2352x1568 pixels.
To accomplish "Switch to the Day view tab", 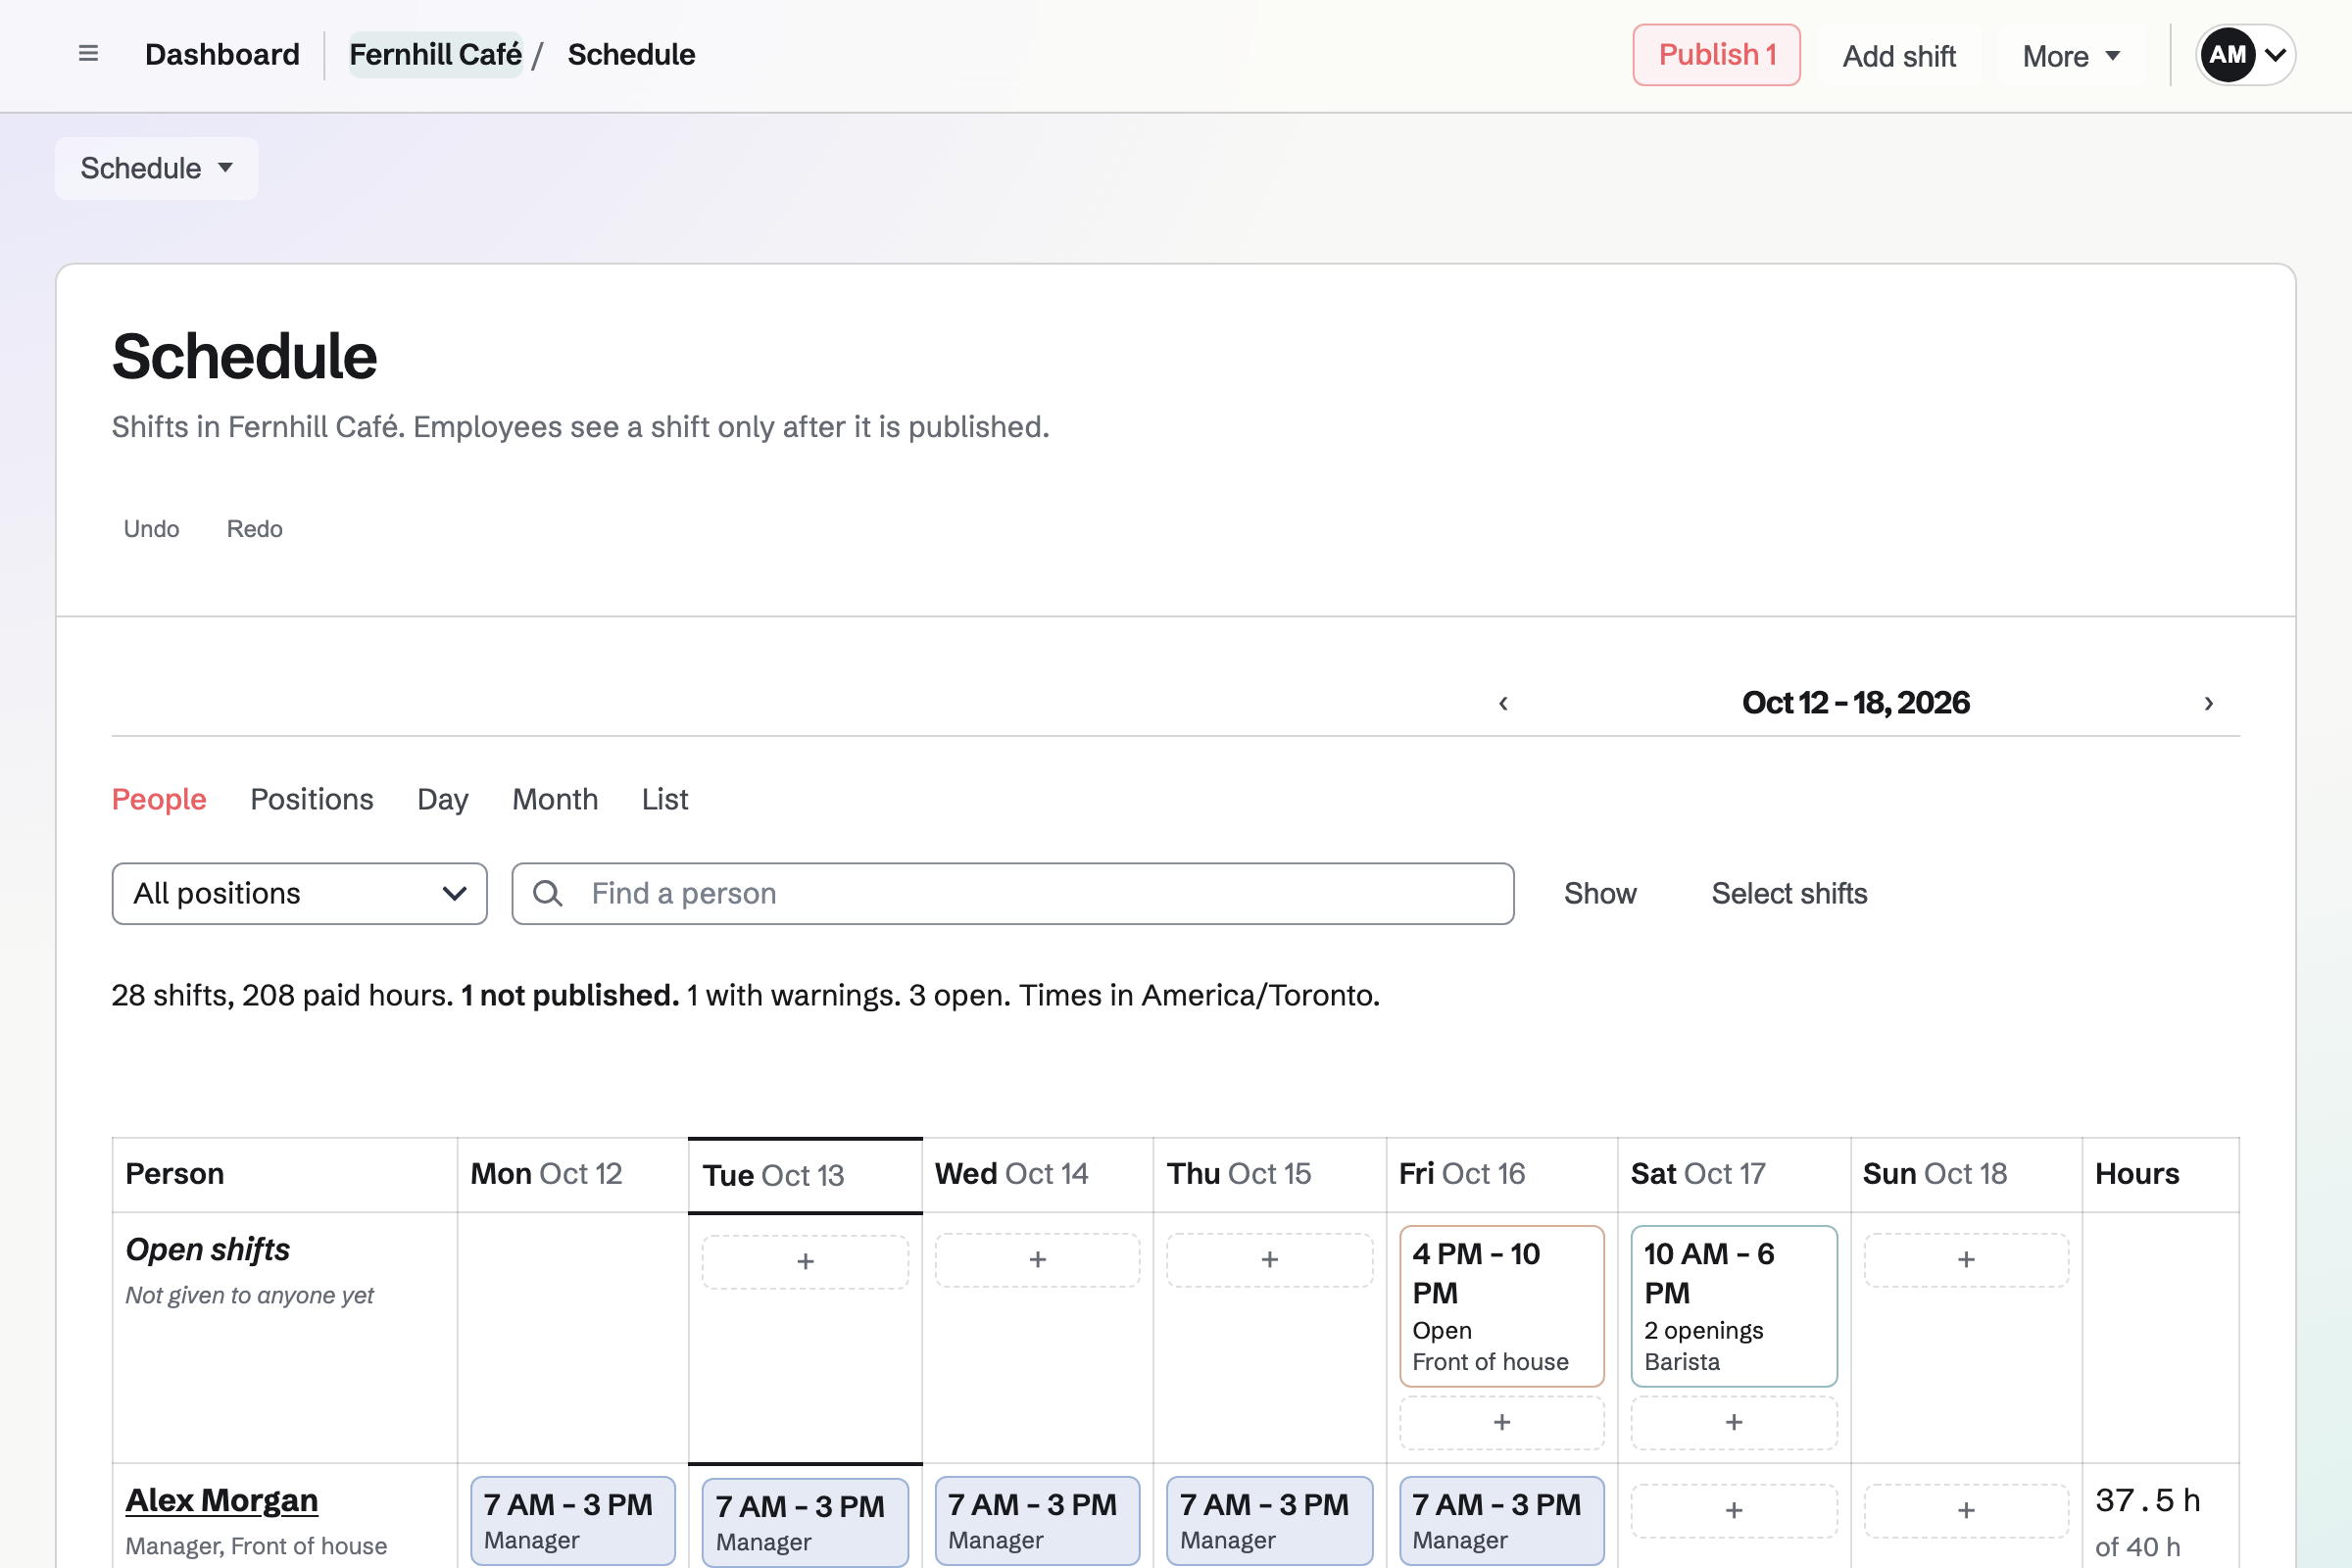I will click(443, 799).
